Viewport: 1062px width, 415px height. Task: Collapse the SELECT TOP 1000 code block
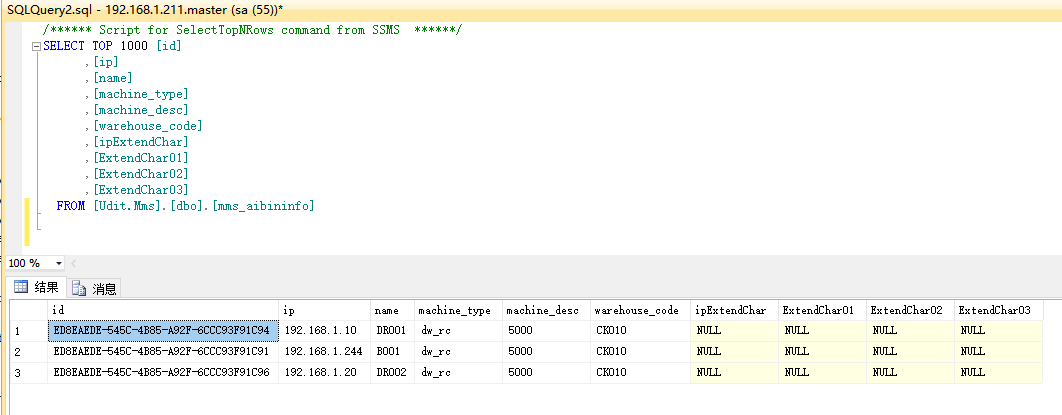[x=36, y=46]
